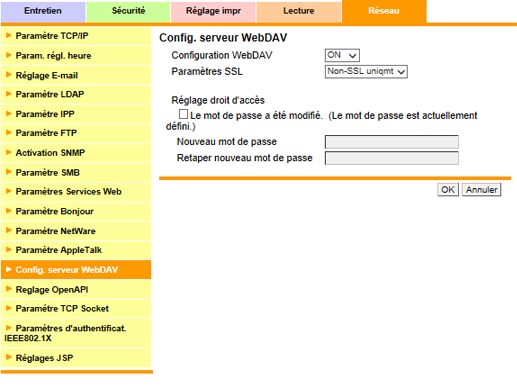Click the arrow icon beside Paramètre LDAP
This screenshot has height=386, width=517.
[x=9, y=94]
